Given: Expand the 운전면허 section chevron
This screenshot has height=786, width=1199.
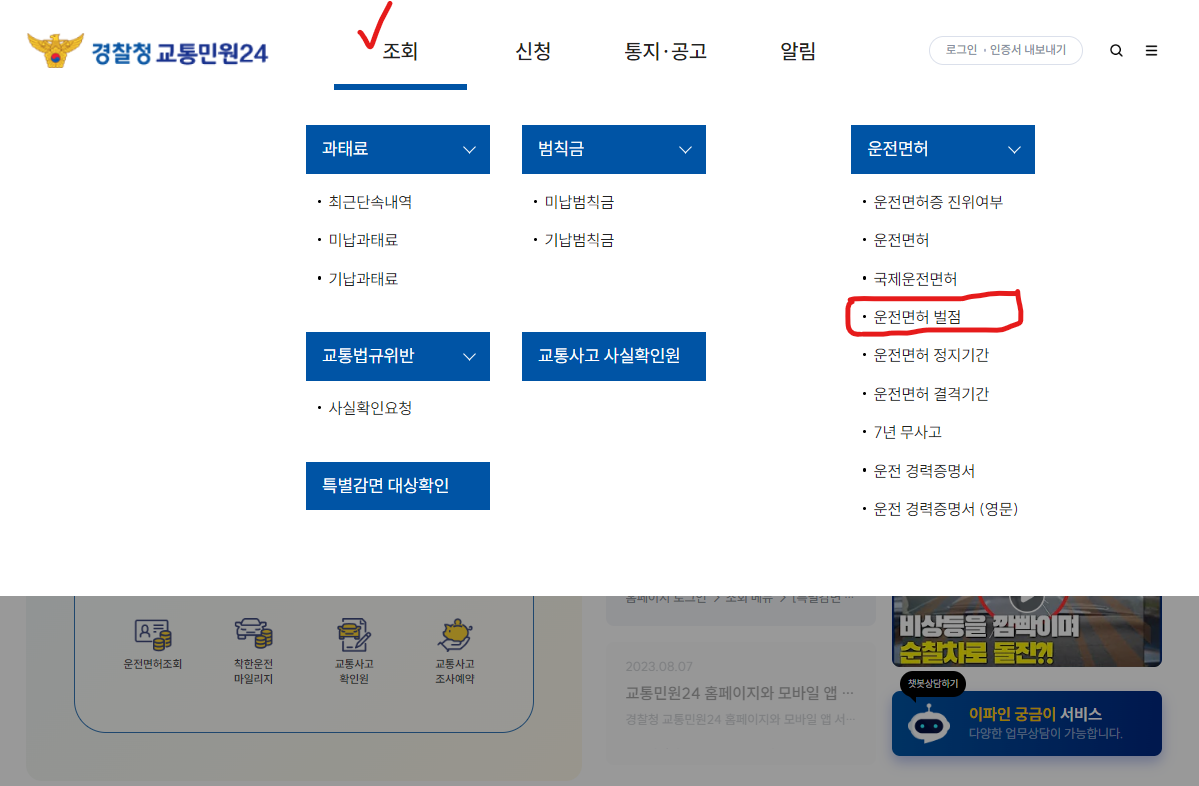Looking at the screenshot, I should click(x=1014, y=150).
